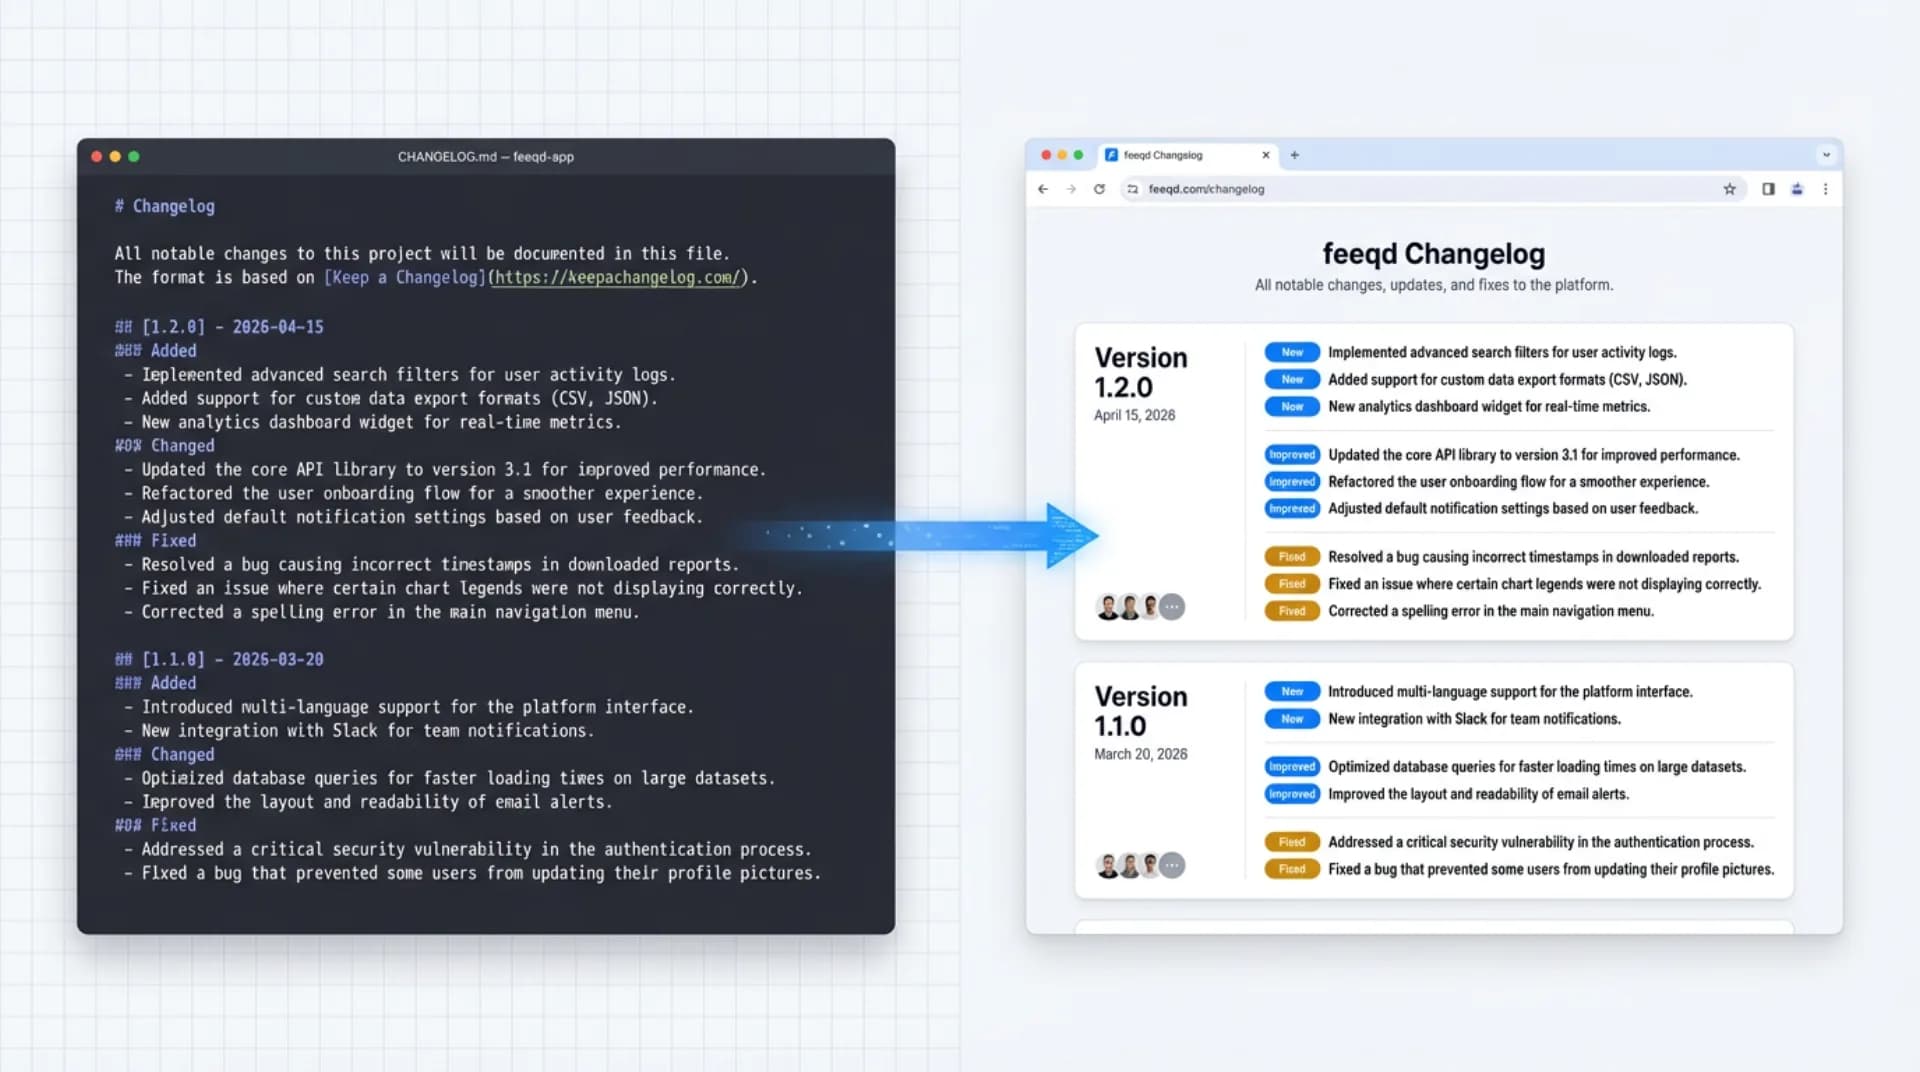The width and height of the screenshot is (1920, 1072).
Task: Click the blue New badge beside search filters entry
Action: pos(1291,352)
